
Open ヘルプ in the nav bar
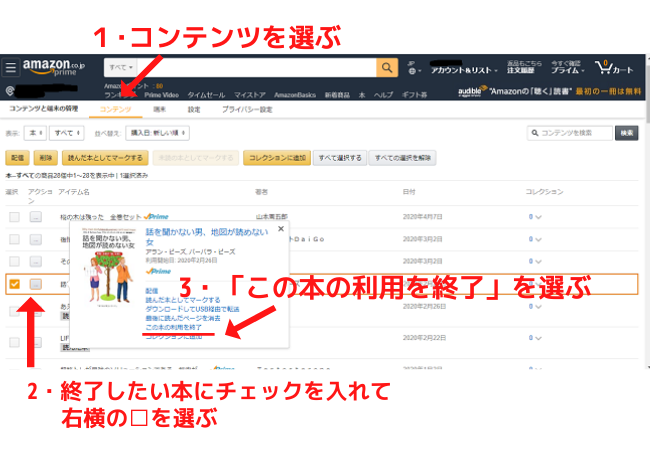click(x=383, y=95)
